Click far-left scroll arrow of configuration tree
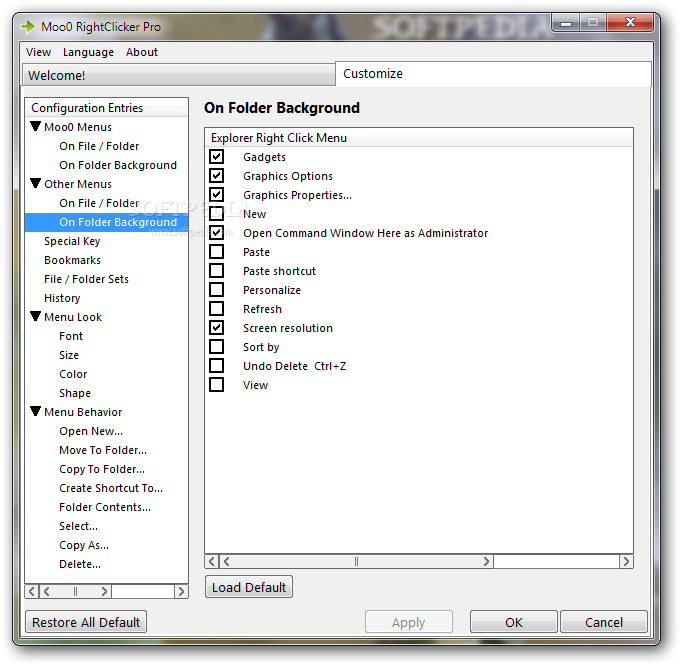The width and height of the screenshot is (681, 666). click(x=32, y=591)
